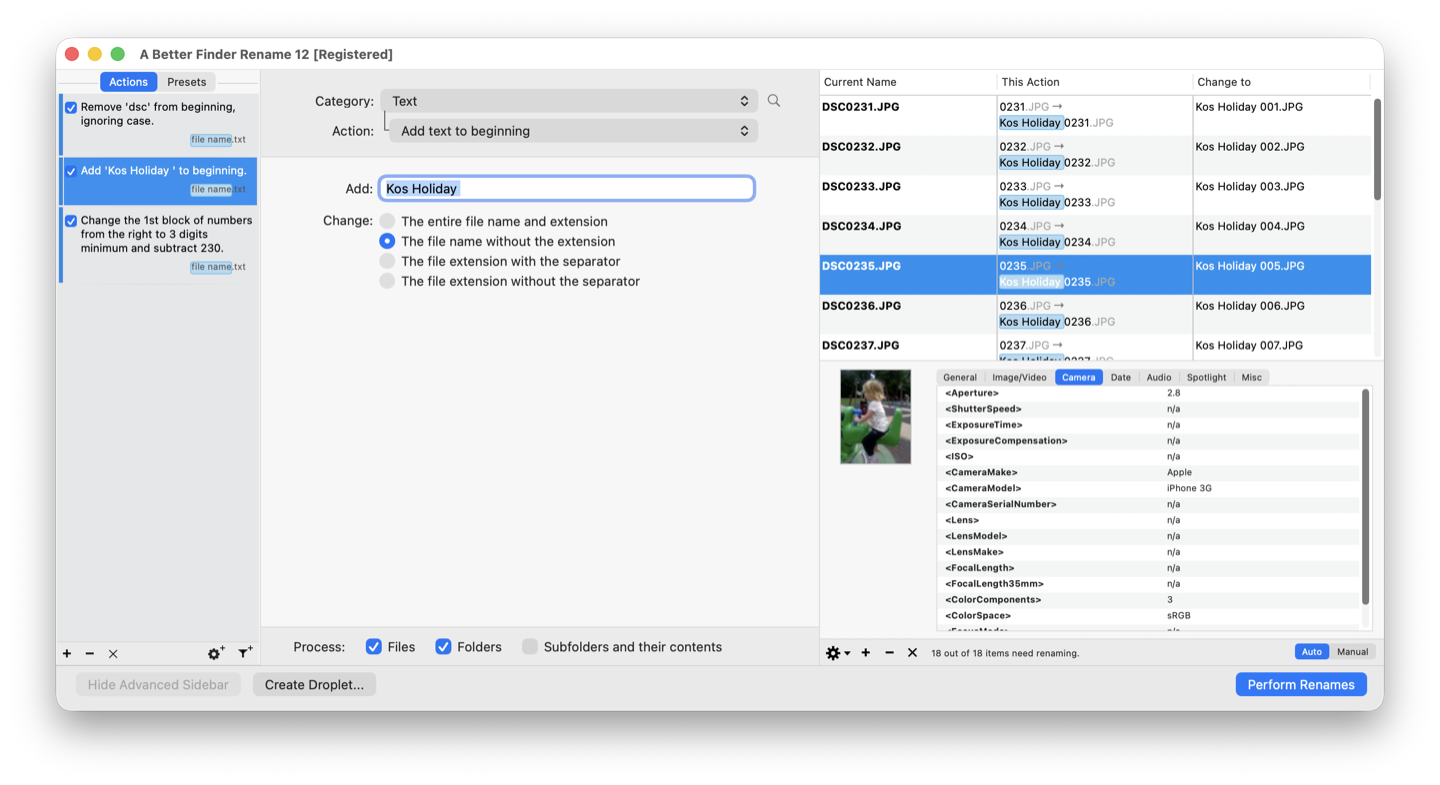
Task: Click the <CameraMake> metadata row
Action: coord(1150,472)
